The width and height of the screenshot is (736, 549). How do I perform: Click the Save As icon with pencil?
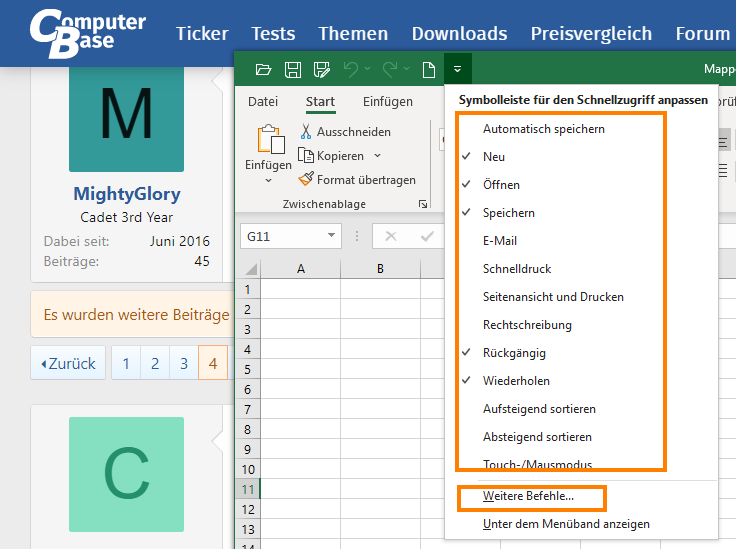[322, 69]
